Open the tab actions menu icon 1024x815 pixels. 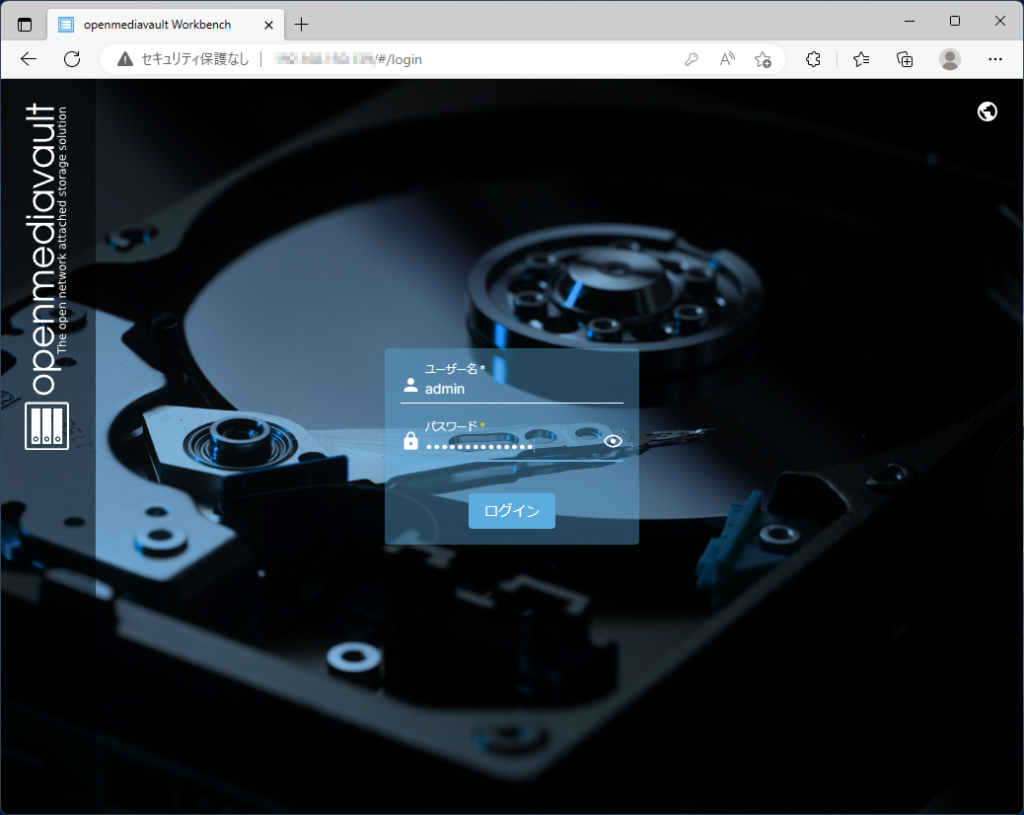pos(25,24)
